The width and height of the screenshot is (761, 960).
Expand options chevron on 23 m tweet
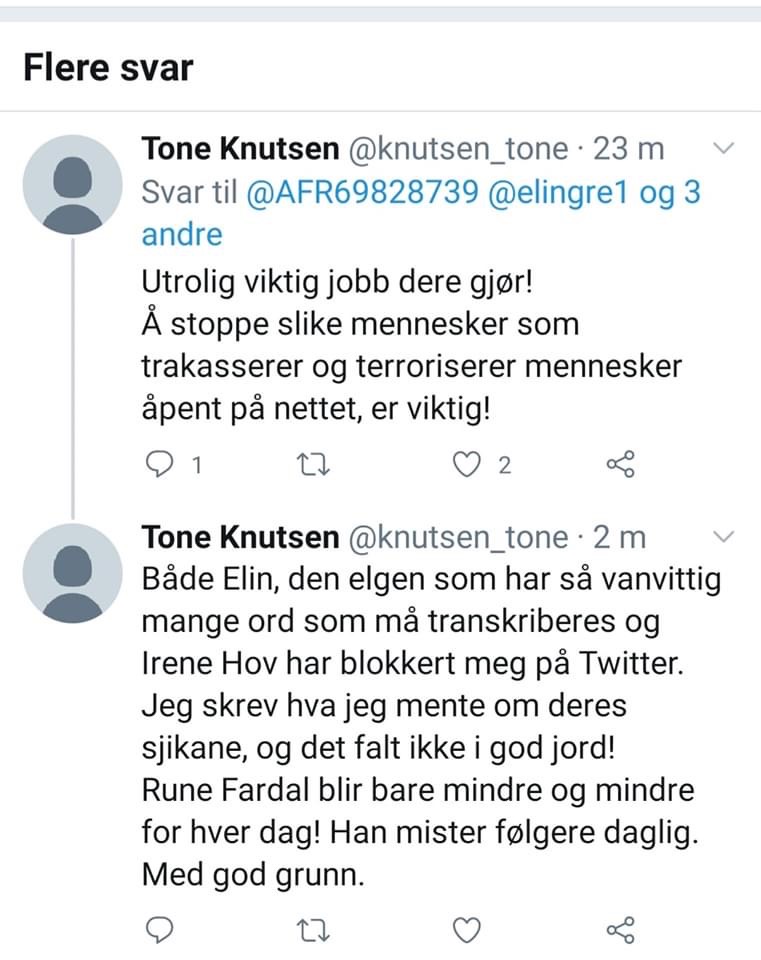[x=724, y=148]
